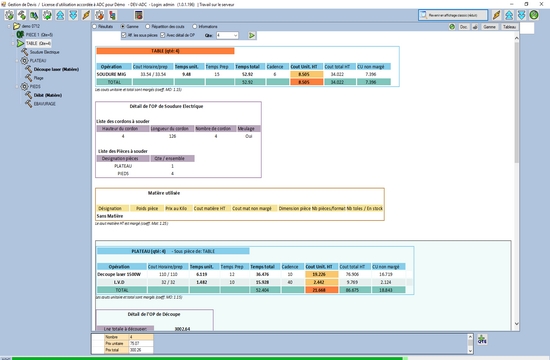Click the left toolbar blue up arrow

point(60,15)
